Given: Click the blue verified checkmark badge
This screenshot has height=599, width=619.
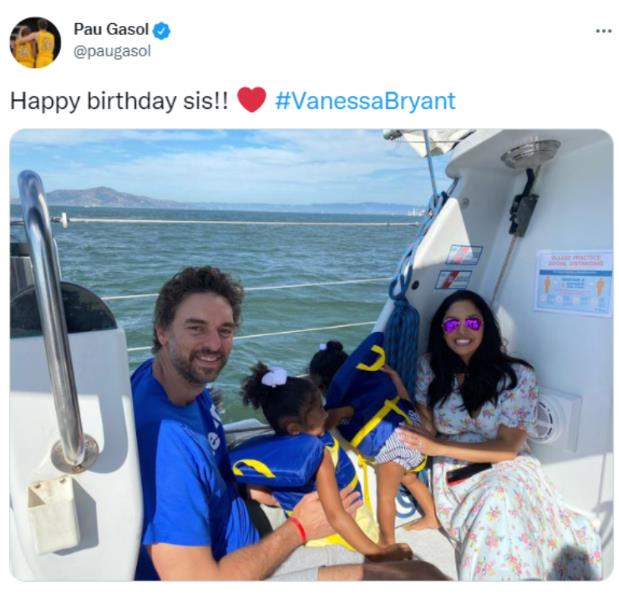Looking at the screenshot, I should (161, 30).
